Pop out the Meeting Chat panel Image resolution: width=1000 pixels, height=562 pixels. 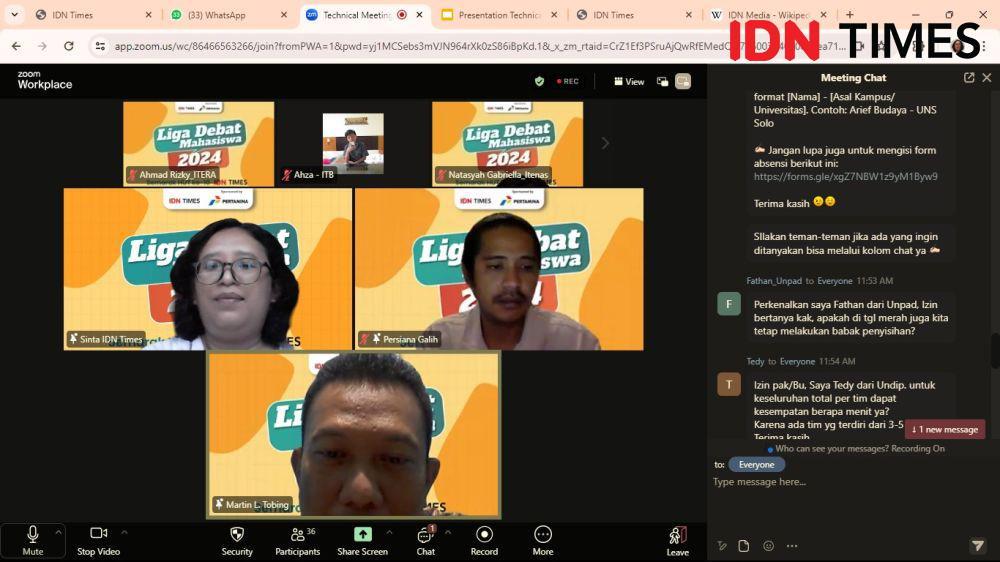tap(969, 78)
